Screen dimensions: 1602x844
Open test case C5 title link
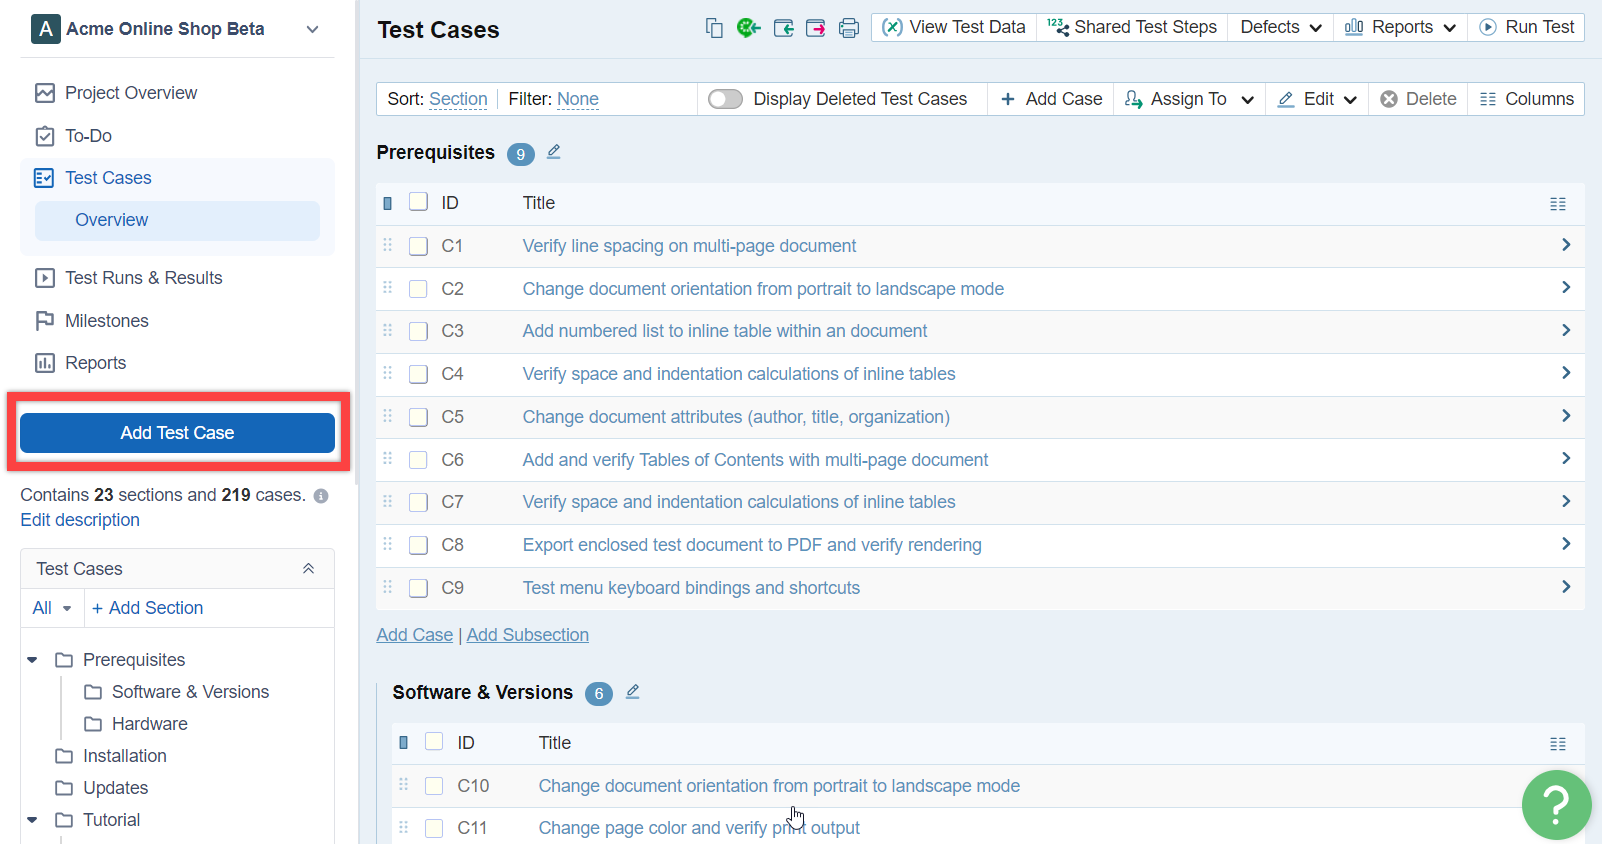coord(735,417)
